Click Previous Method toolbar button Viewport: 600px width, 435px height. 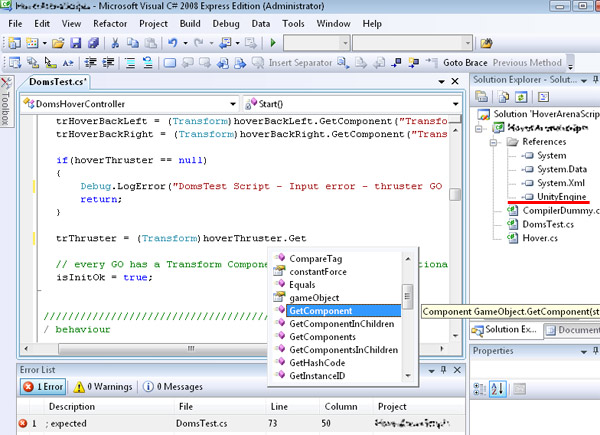coord(527,63)
